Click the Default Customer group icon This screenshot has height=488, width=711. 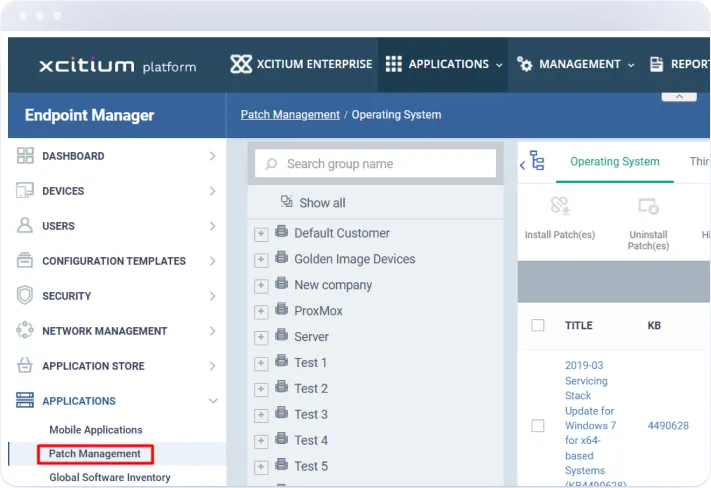coord(282,231)
